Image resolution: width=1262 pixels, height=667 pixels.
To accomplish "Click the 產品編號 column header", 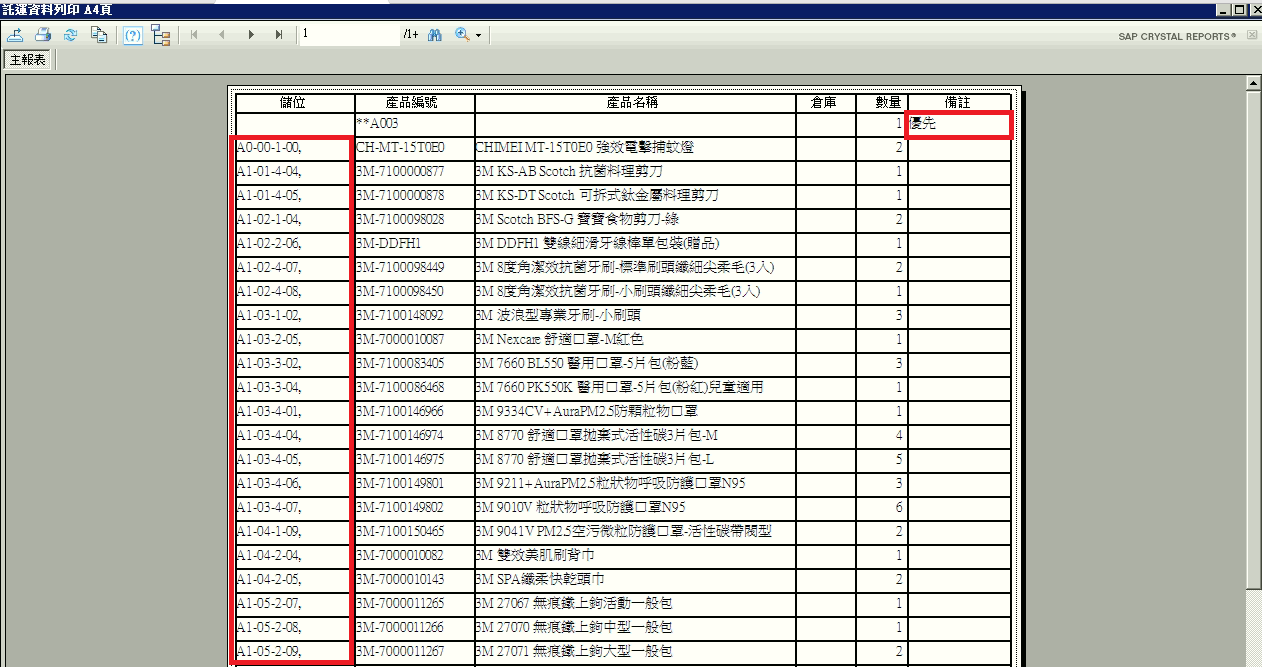I will (x=414, y=102).
